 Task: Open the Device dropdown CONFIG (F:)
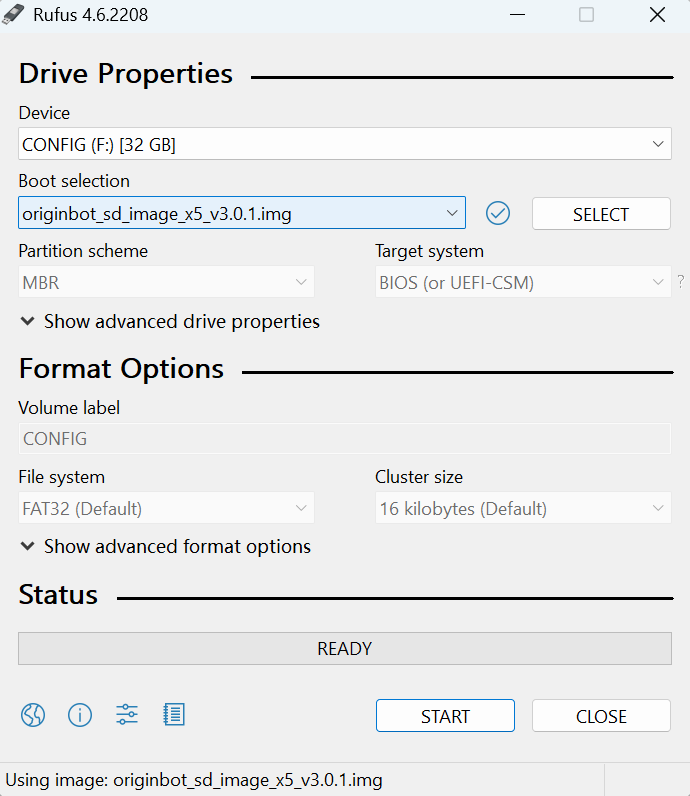[345, 144]
